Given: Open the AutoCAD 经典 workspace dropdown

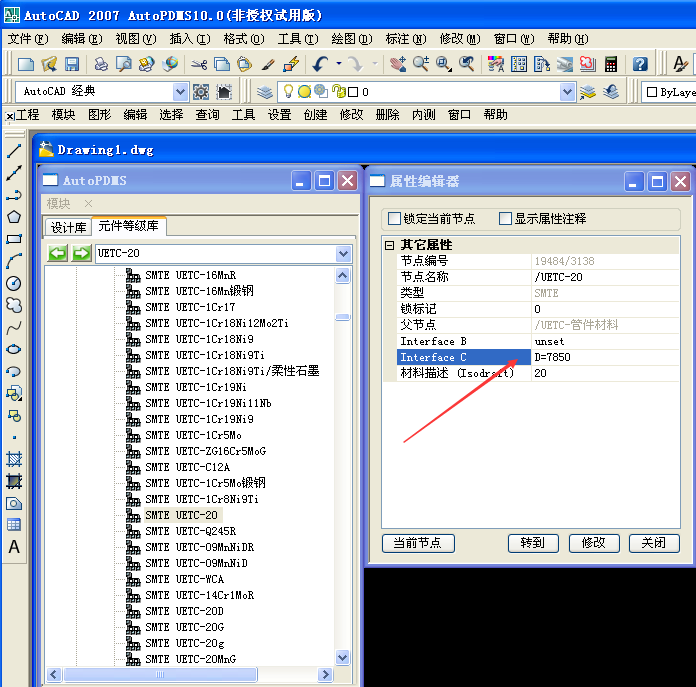Looking at the screenshot, I should [x=180, y=92].
